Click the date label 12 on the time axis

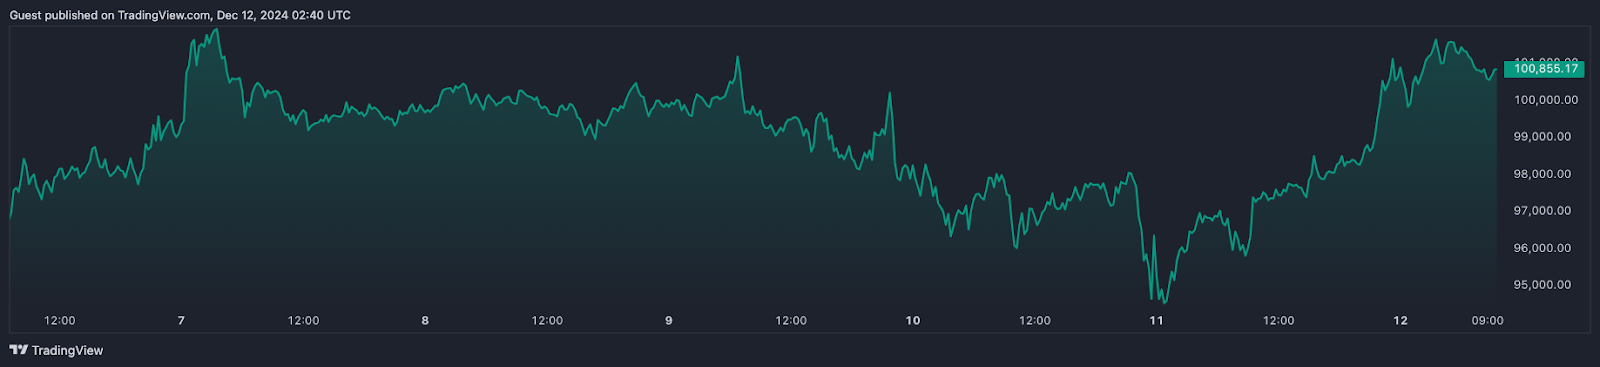1401,321
